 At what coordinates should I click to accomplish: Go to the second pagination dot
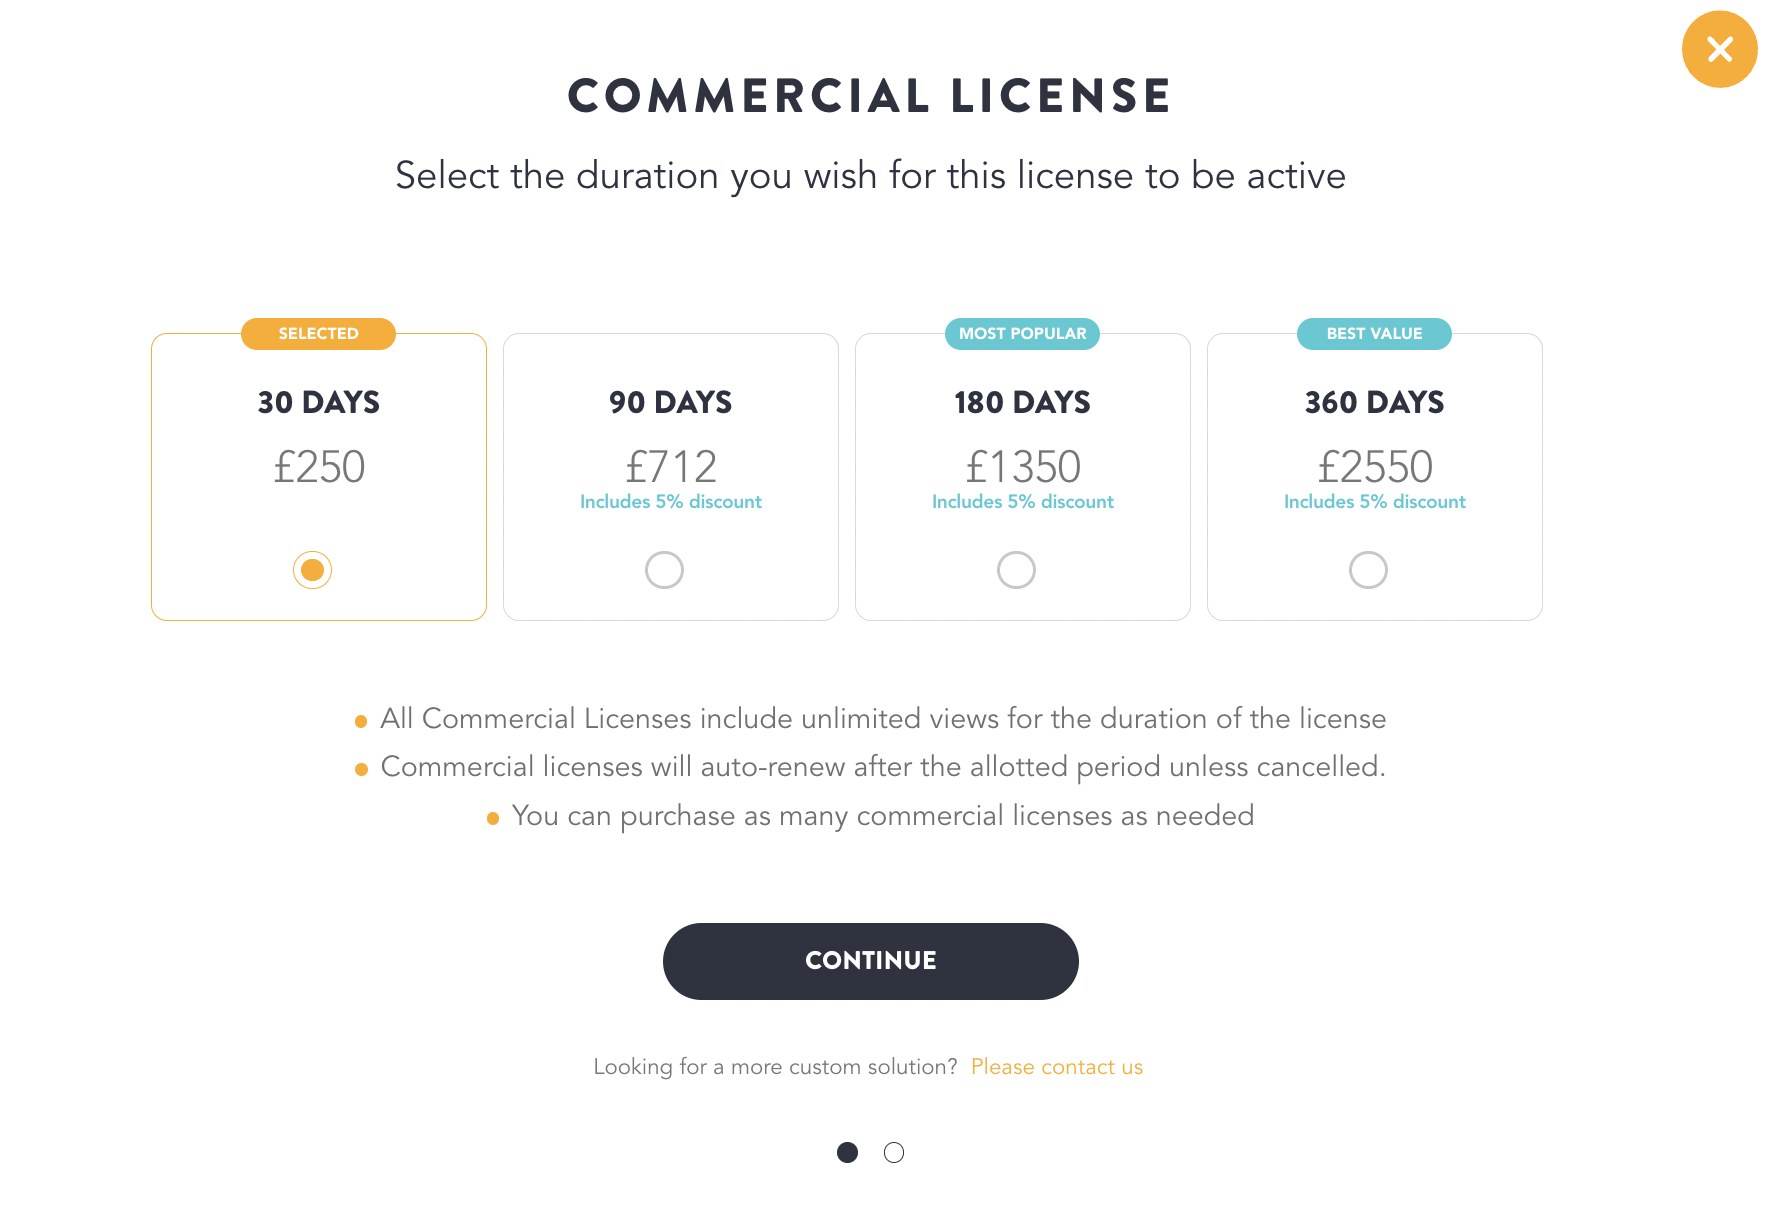click(894, 1153)
